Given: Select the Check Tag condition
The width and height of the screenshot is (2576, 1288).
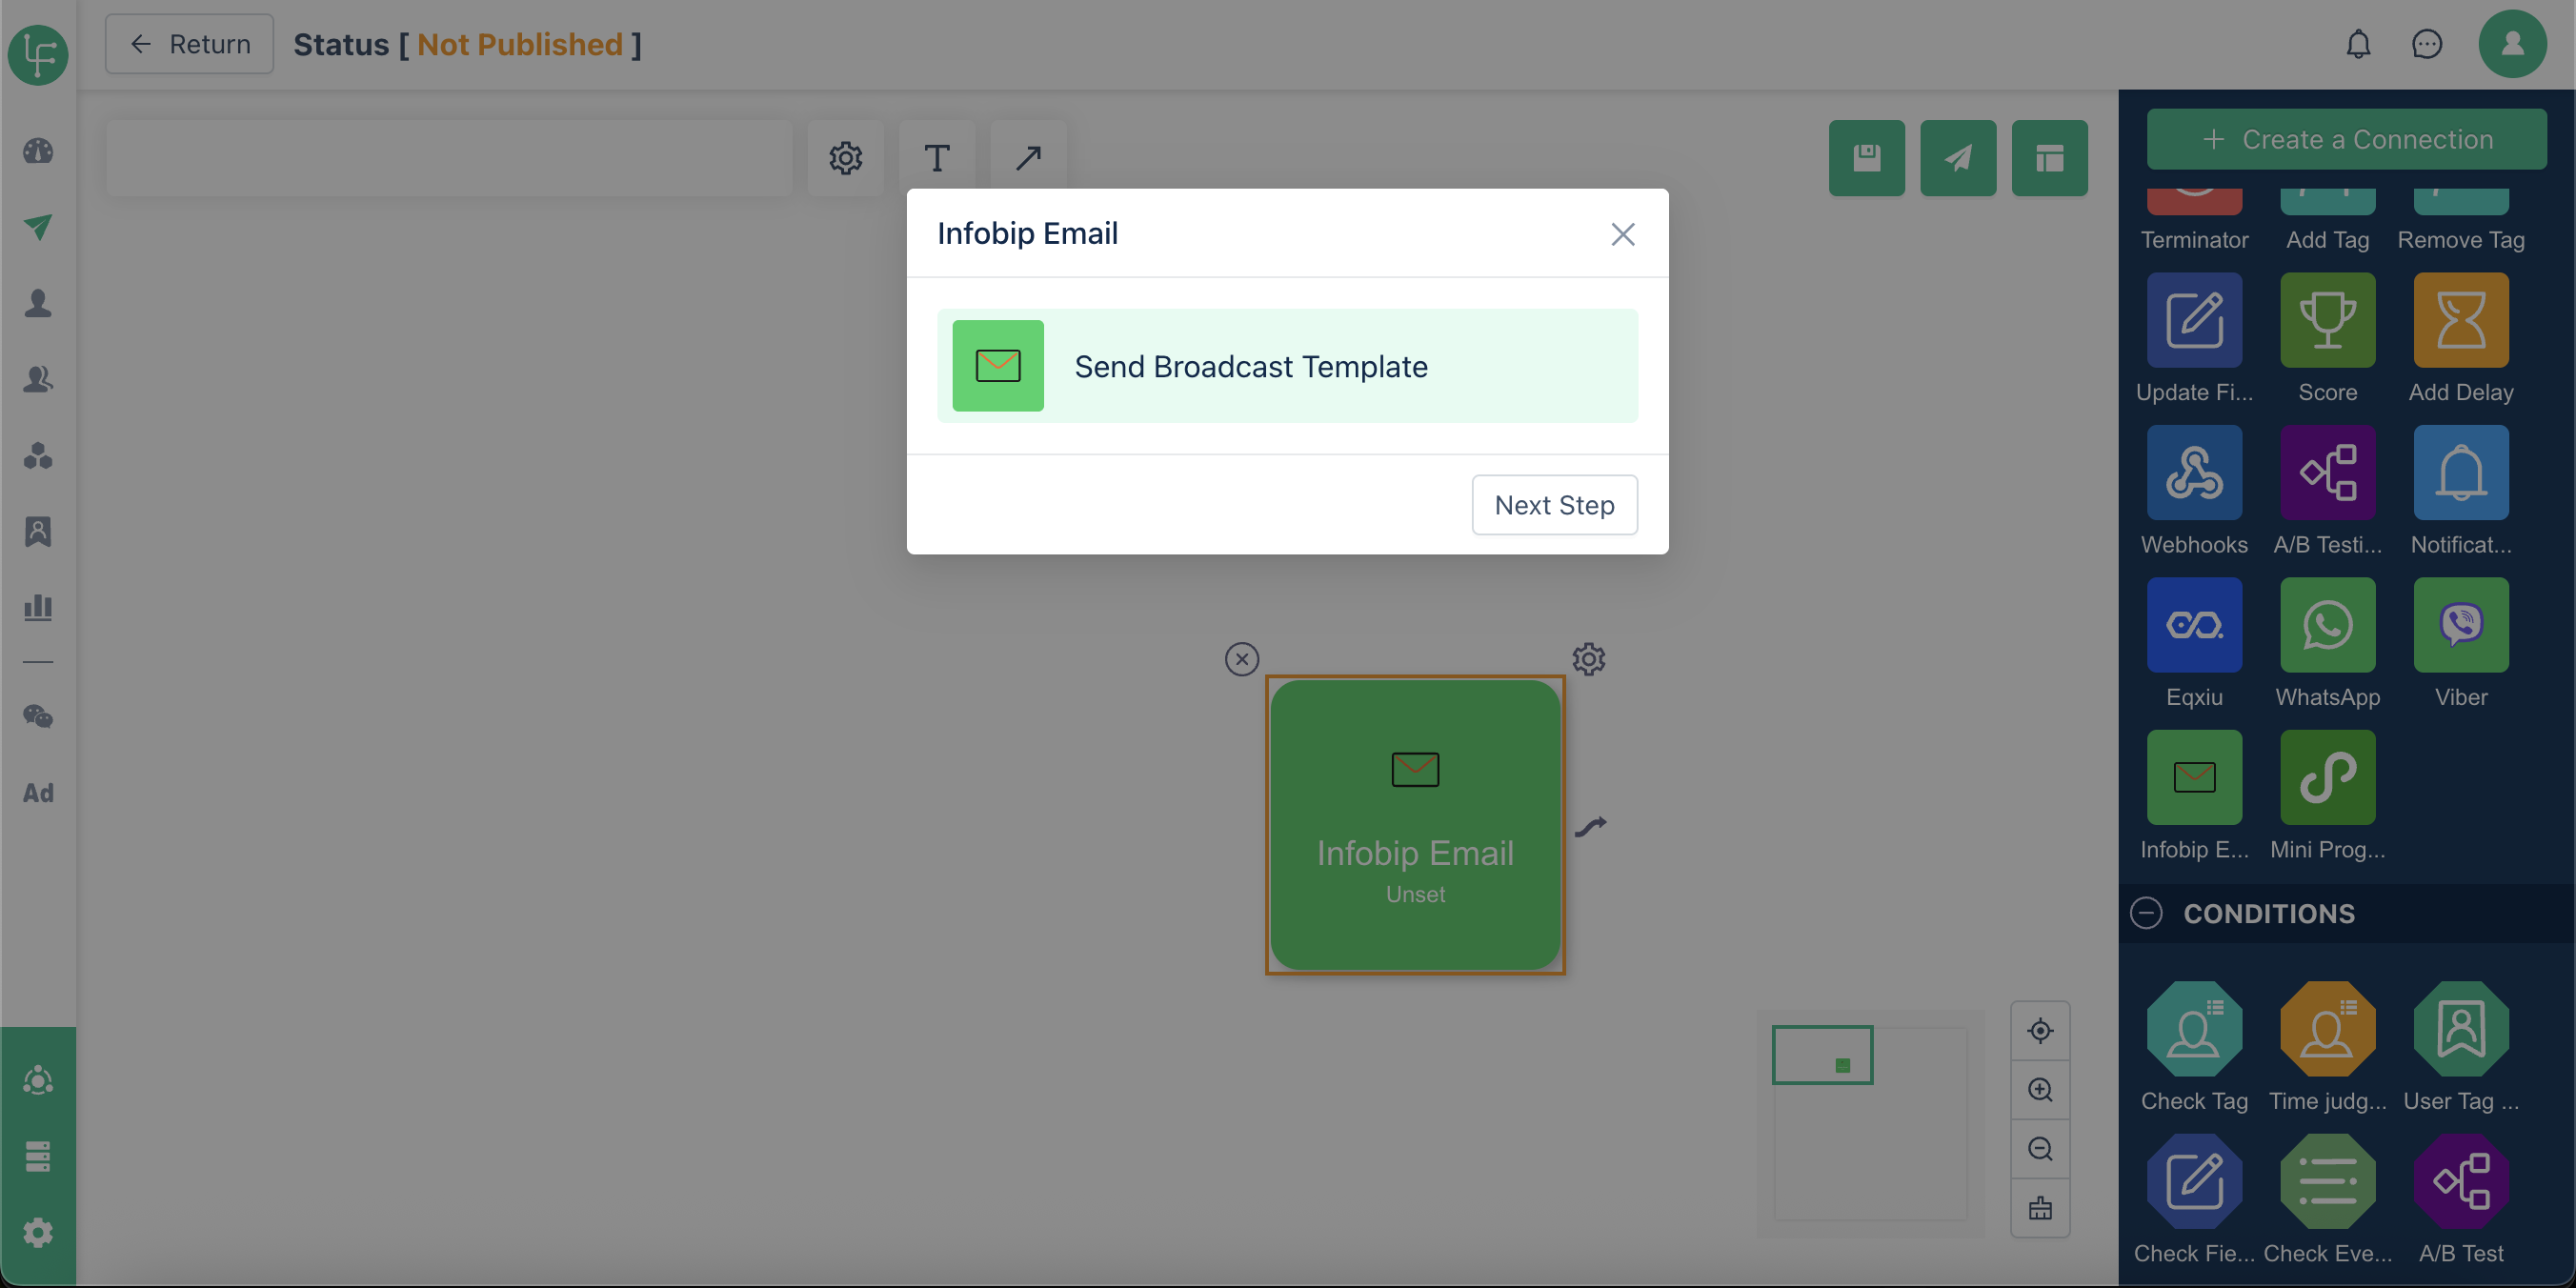Looking at the screenshot, I should coord(2194,1029).
